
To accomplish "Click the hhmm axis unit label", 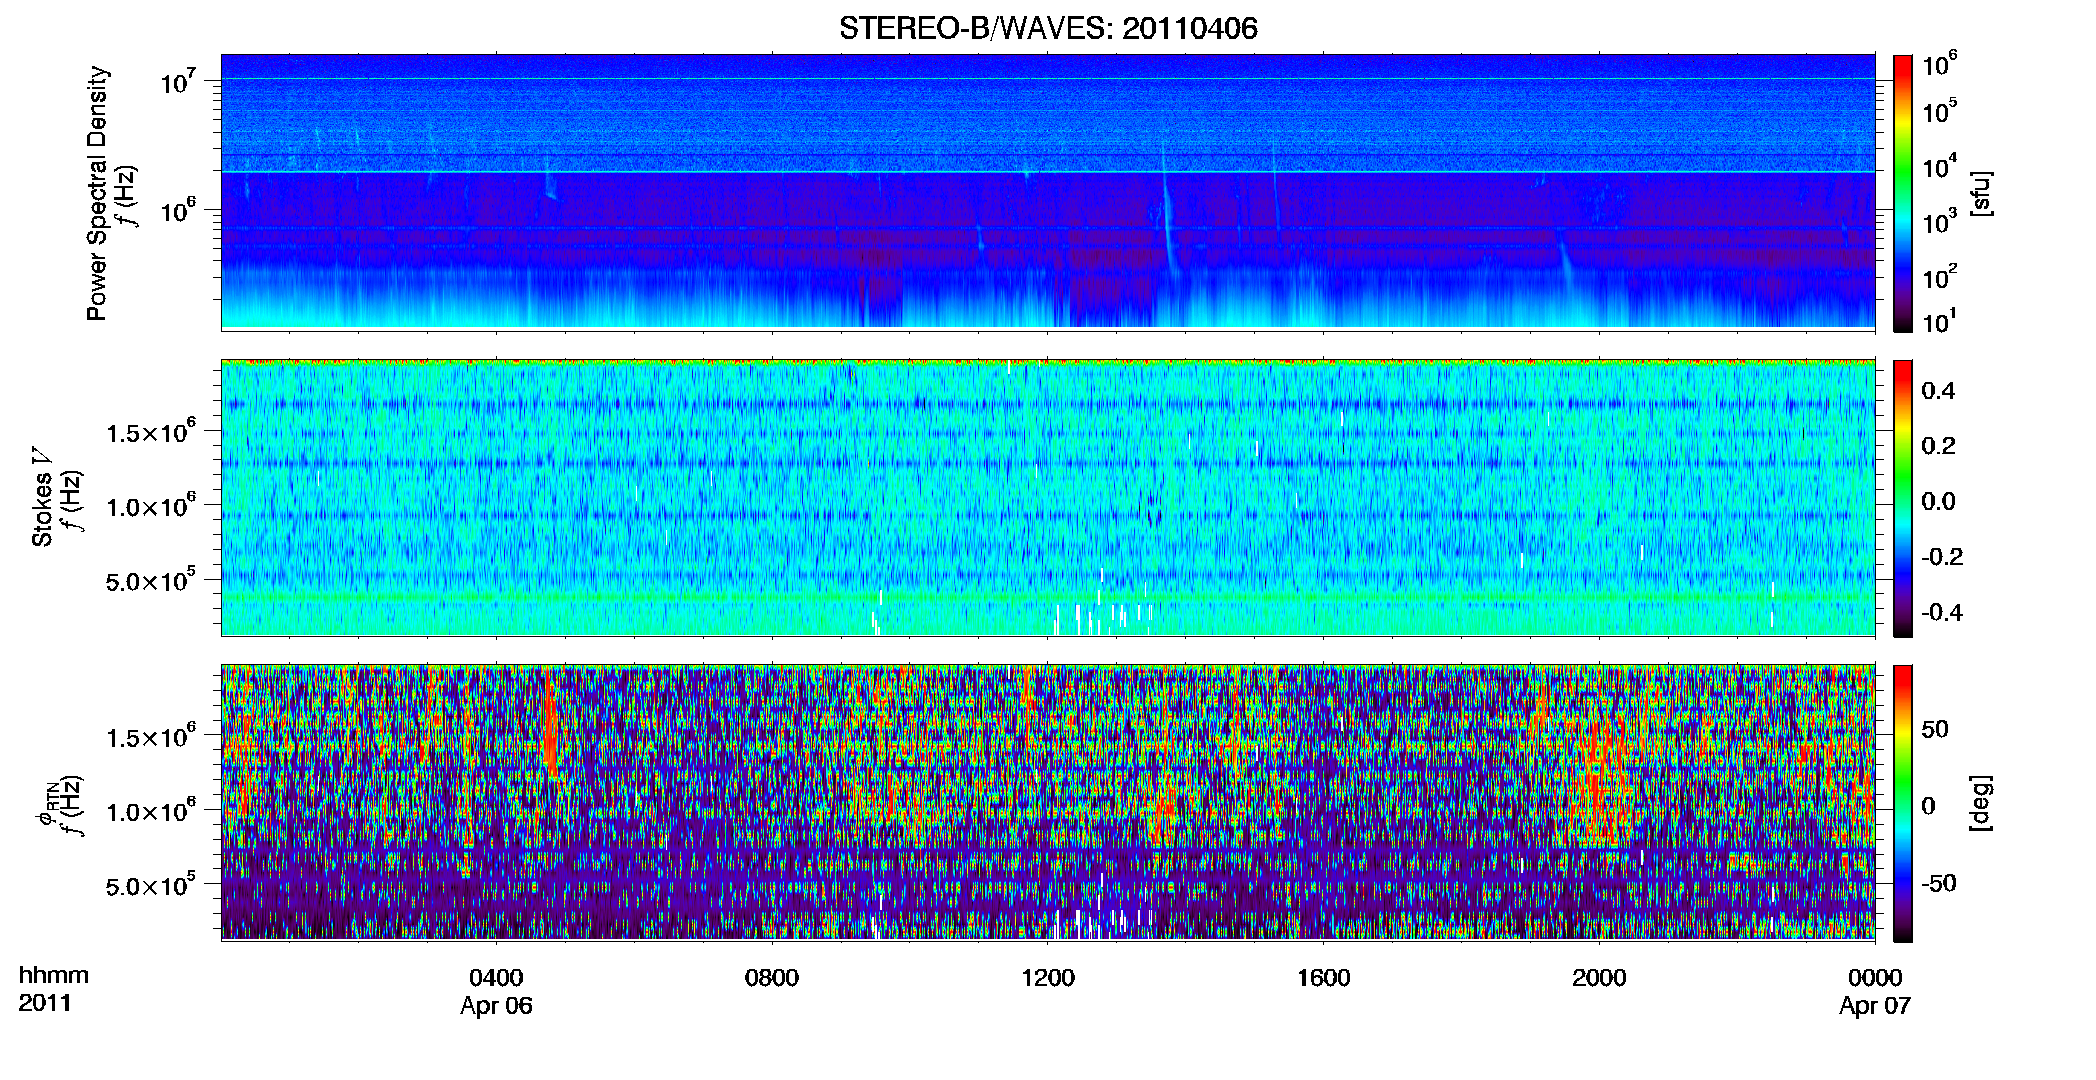I will click(54, 976).
